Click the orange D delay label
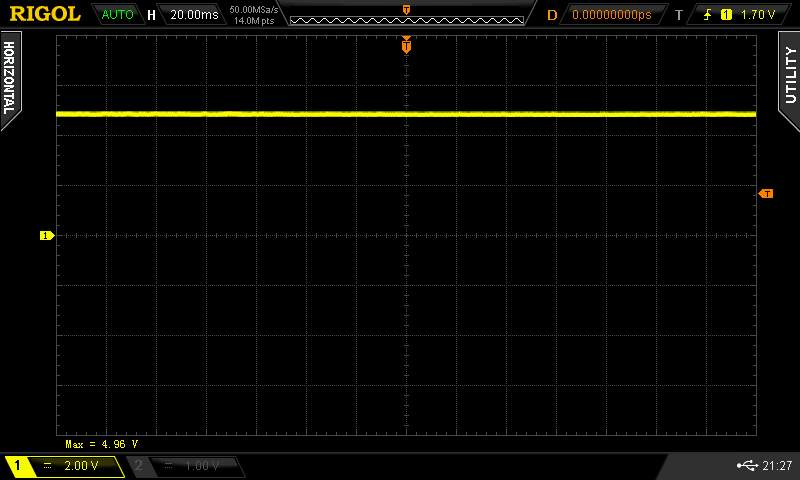The height and width of the screenshot is (480, 800). (x=551, y=15)
